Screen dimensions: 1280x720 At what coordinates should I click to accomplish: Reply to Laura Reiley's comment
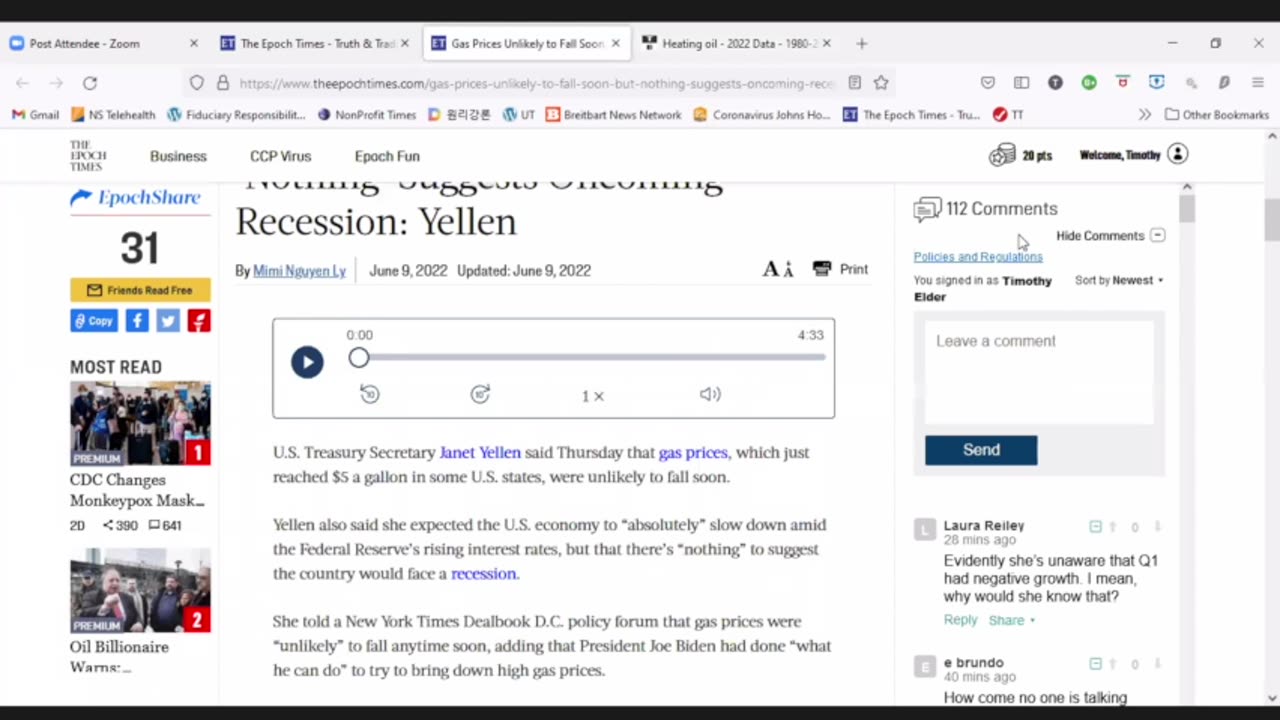(960, 620)
